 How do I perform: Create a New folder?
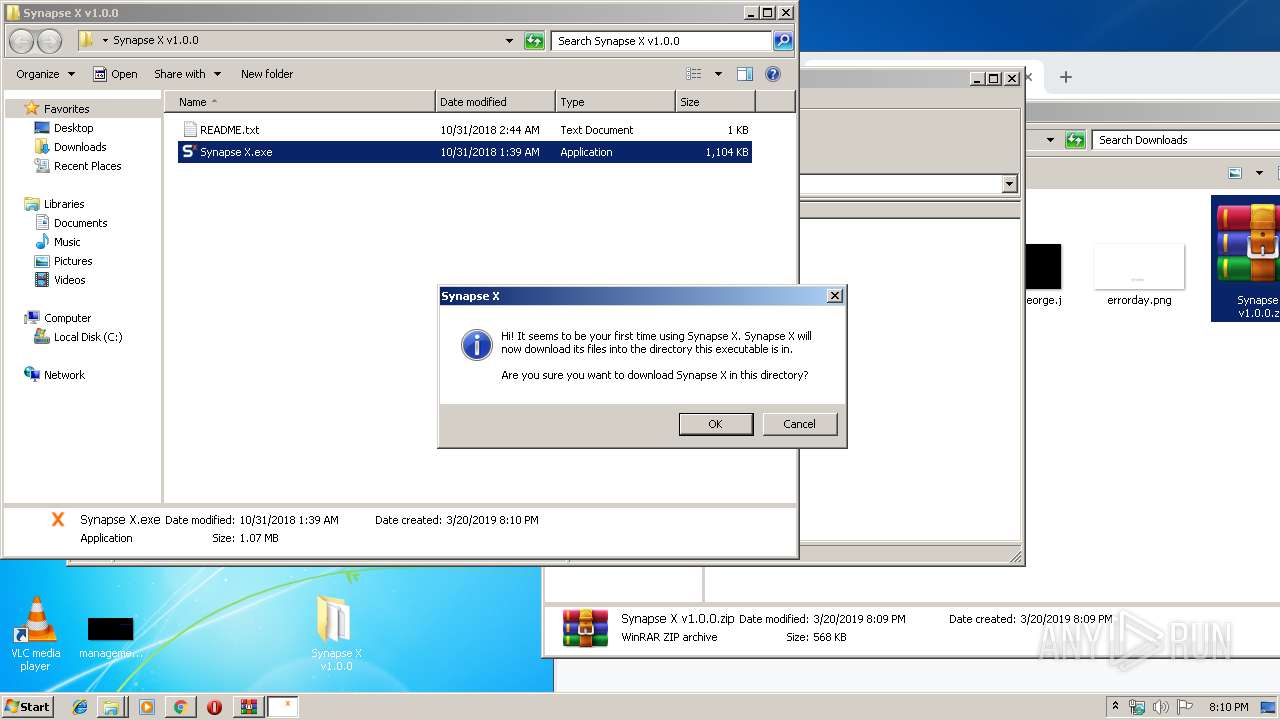click(267, 74)
